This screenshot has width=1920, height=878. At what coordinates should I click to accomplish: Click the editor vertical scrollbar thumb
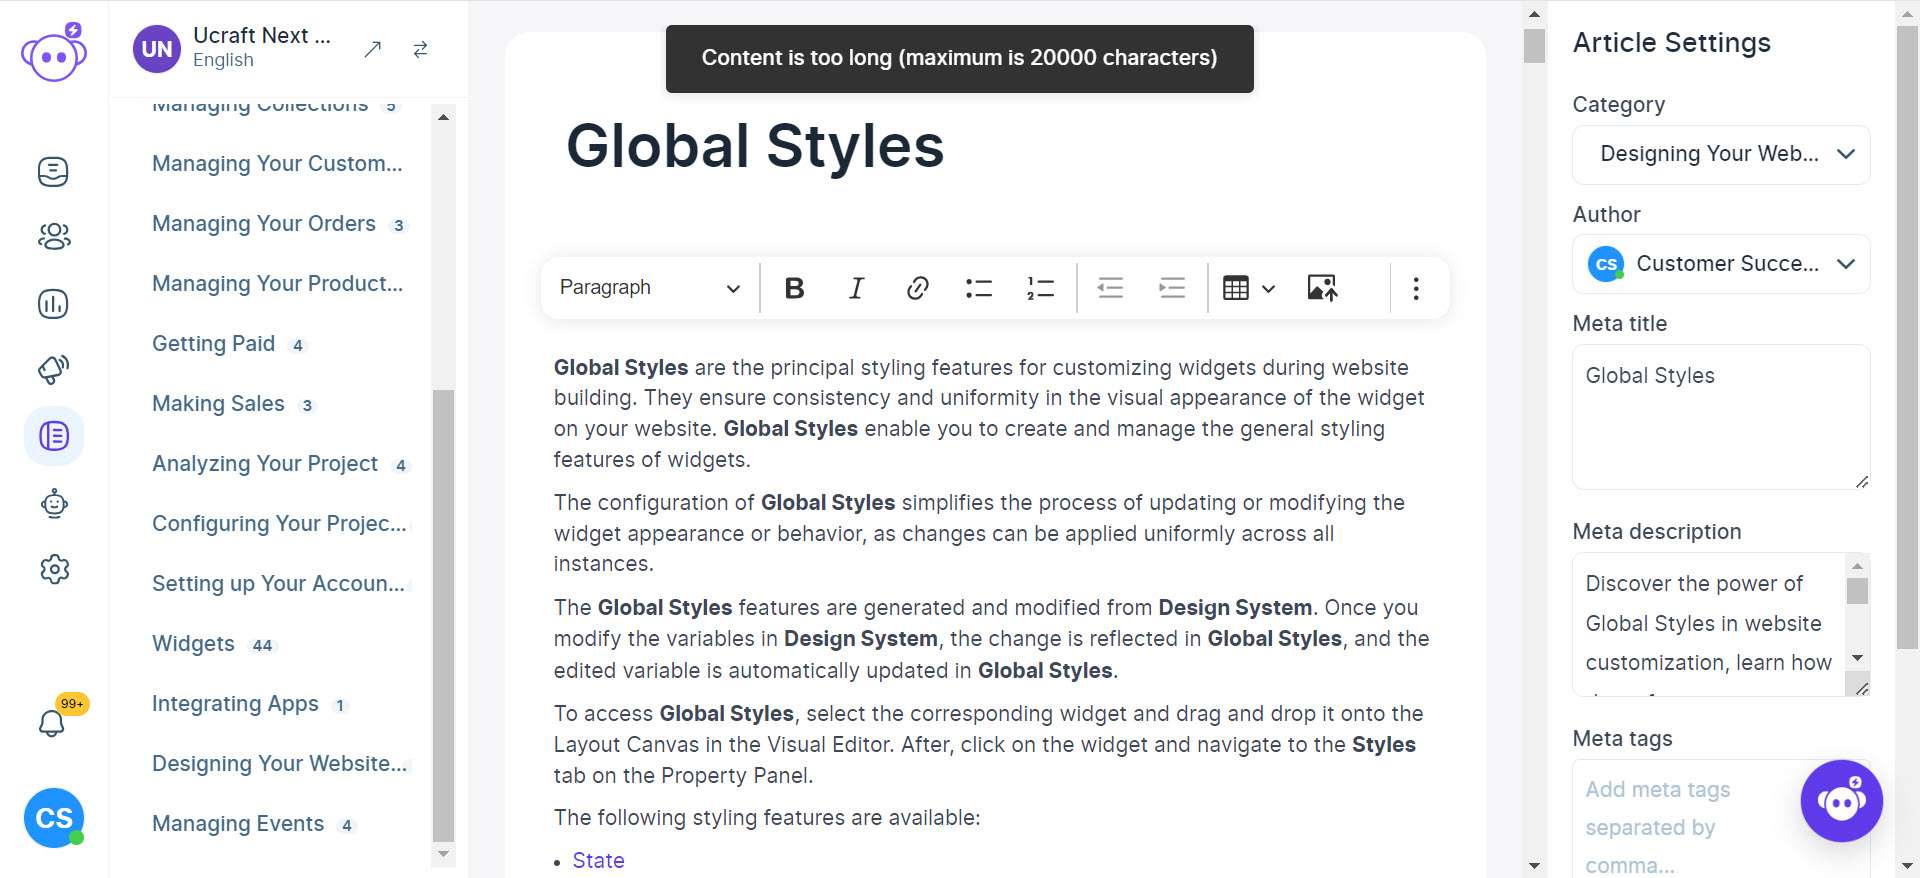[1534, 46]
